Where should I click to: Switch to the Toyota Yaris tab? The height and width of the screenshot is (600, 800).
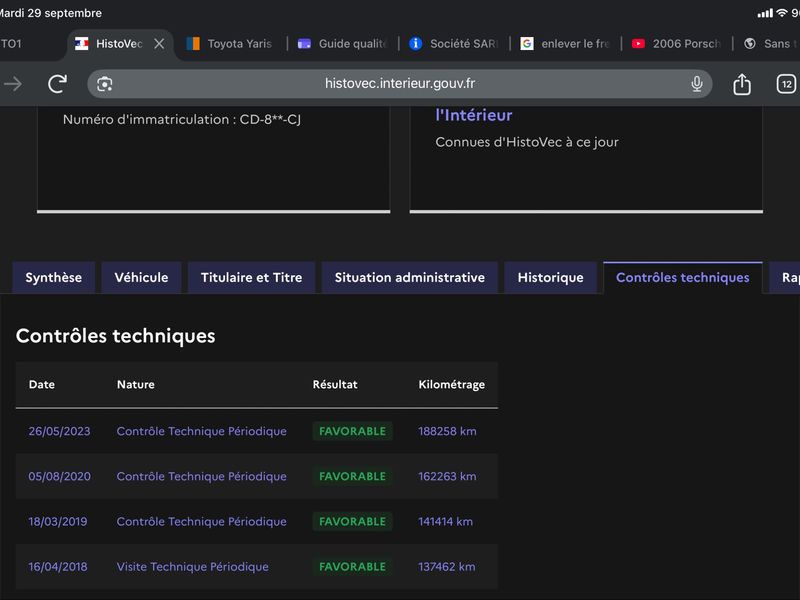coord(230,44)
